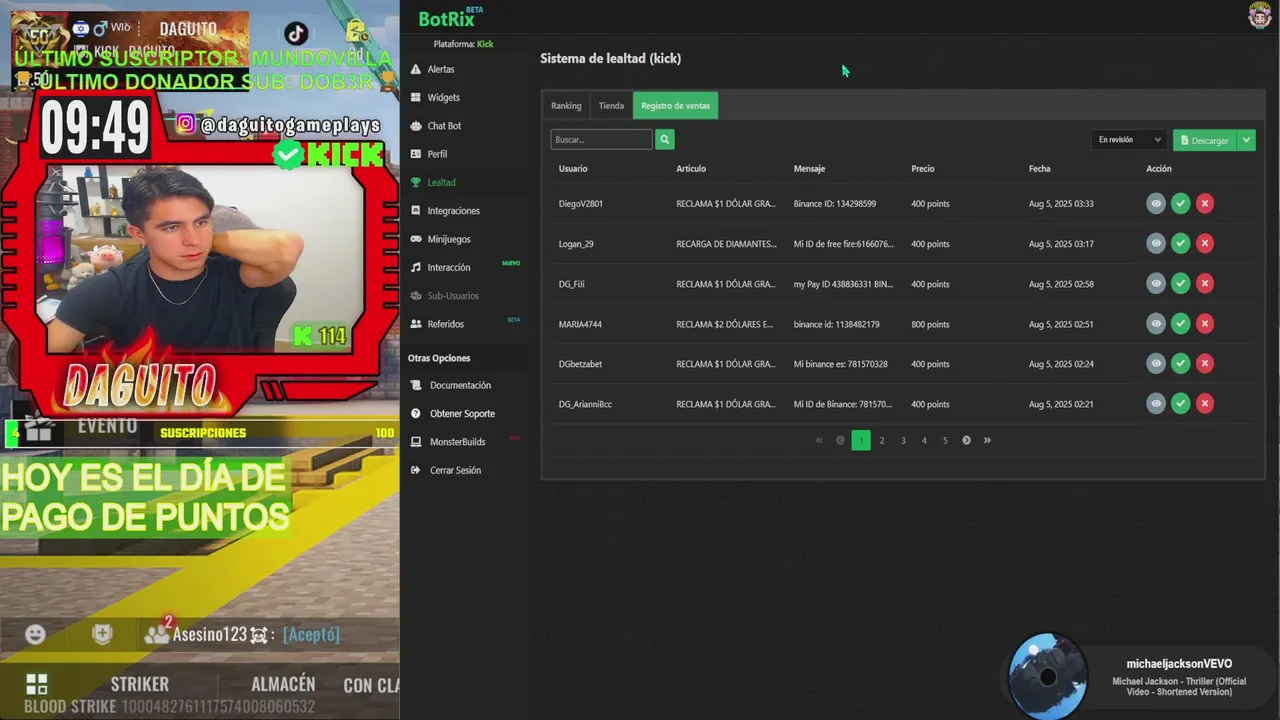Click the 800 points price cell
The width and height of the screenshot is (1280, 720).
coord(930,324)
